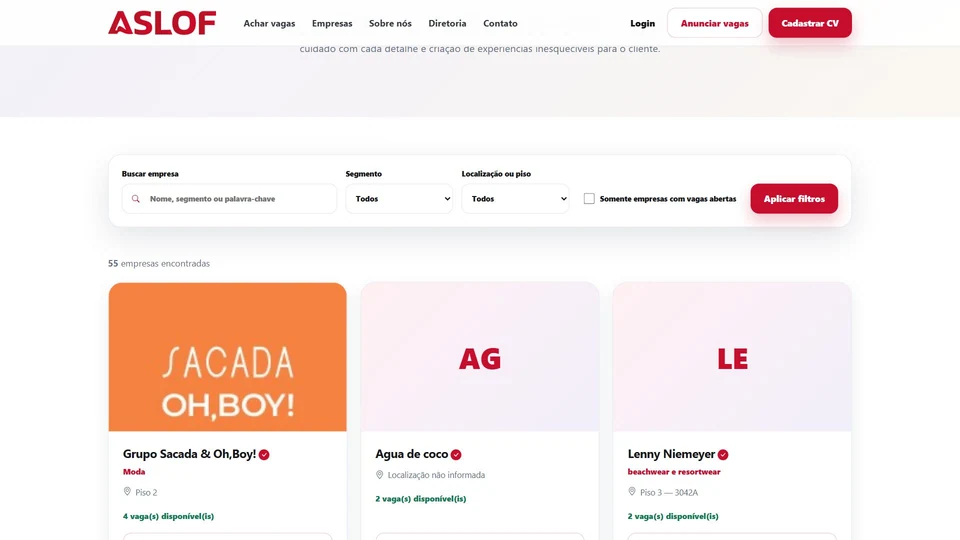
Task: Click the ASLOF logo
Action: (x=162, y=23)
